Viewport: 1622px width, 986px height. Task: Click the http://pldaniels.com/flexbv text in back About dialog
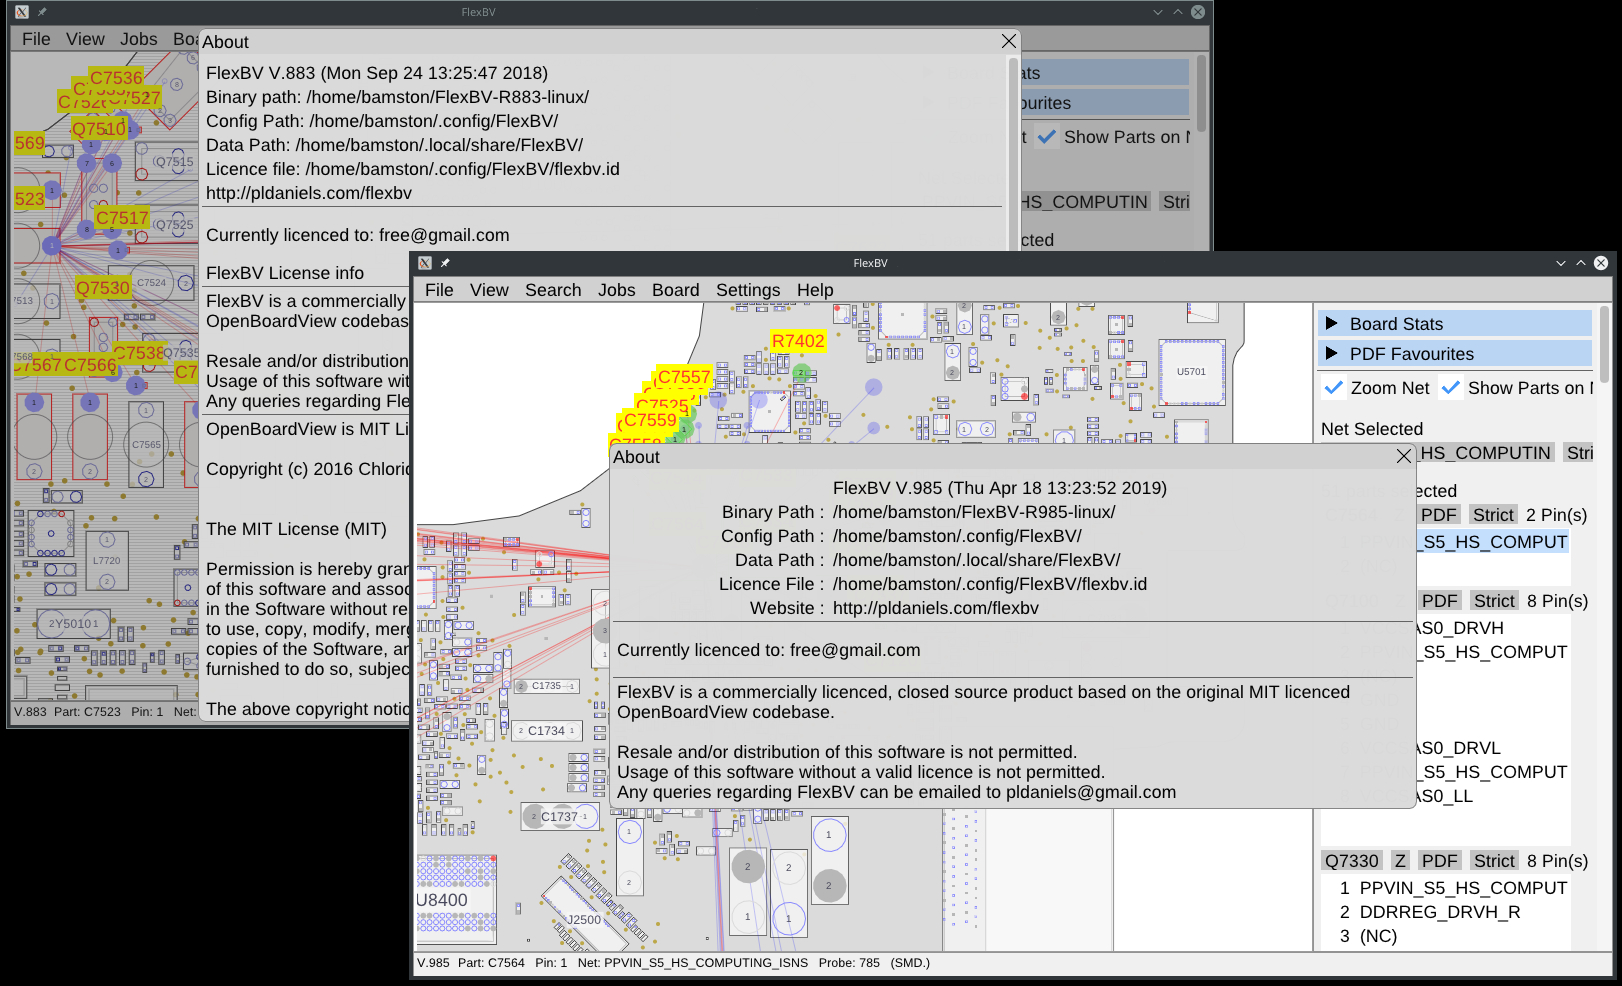[x=309, y=193]
